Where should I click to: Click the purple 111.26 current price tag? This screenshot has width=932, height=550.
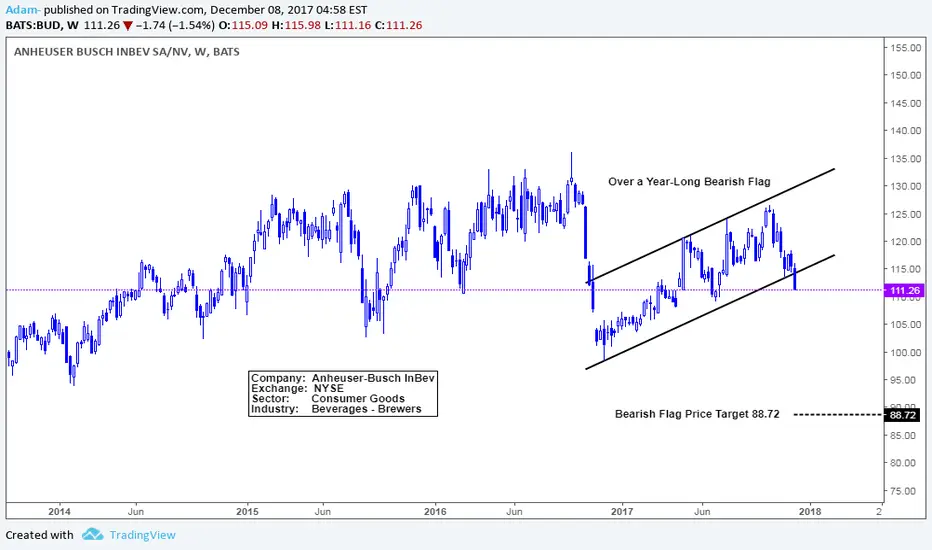click(904, 290)
